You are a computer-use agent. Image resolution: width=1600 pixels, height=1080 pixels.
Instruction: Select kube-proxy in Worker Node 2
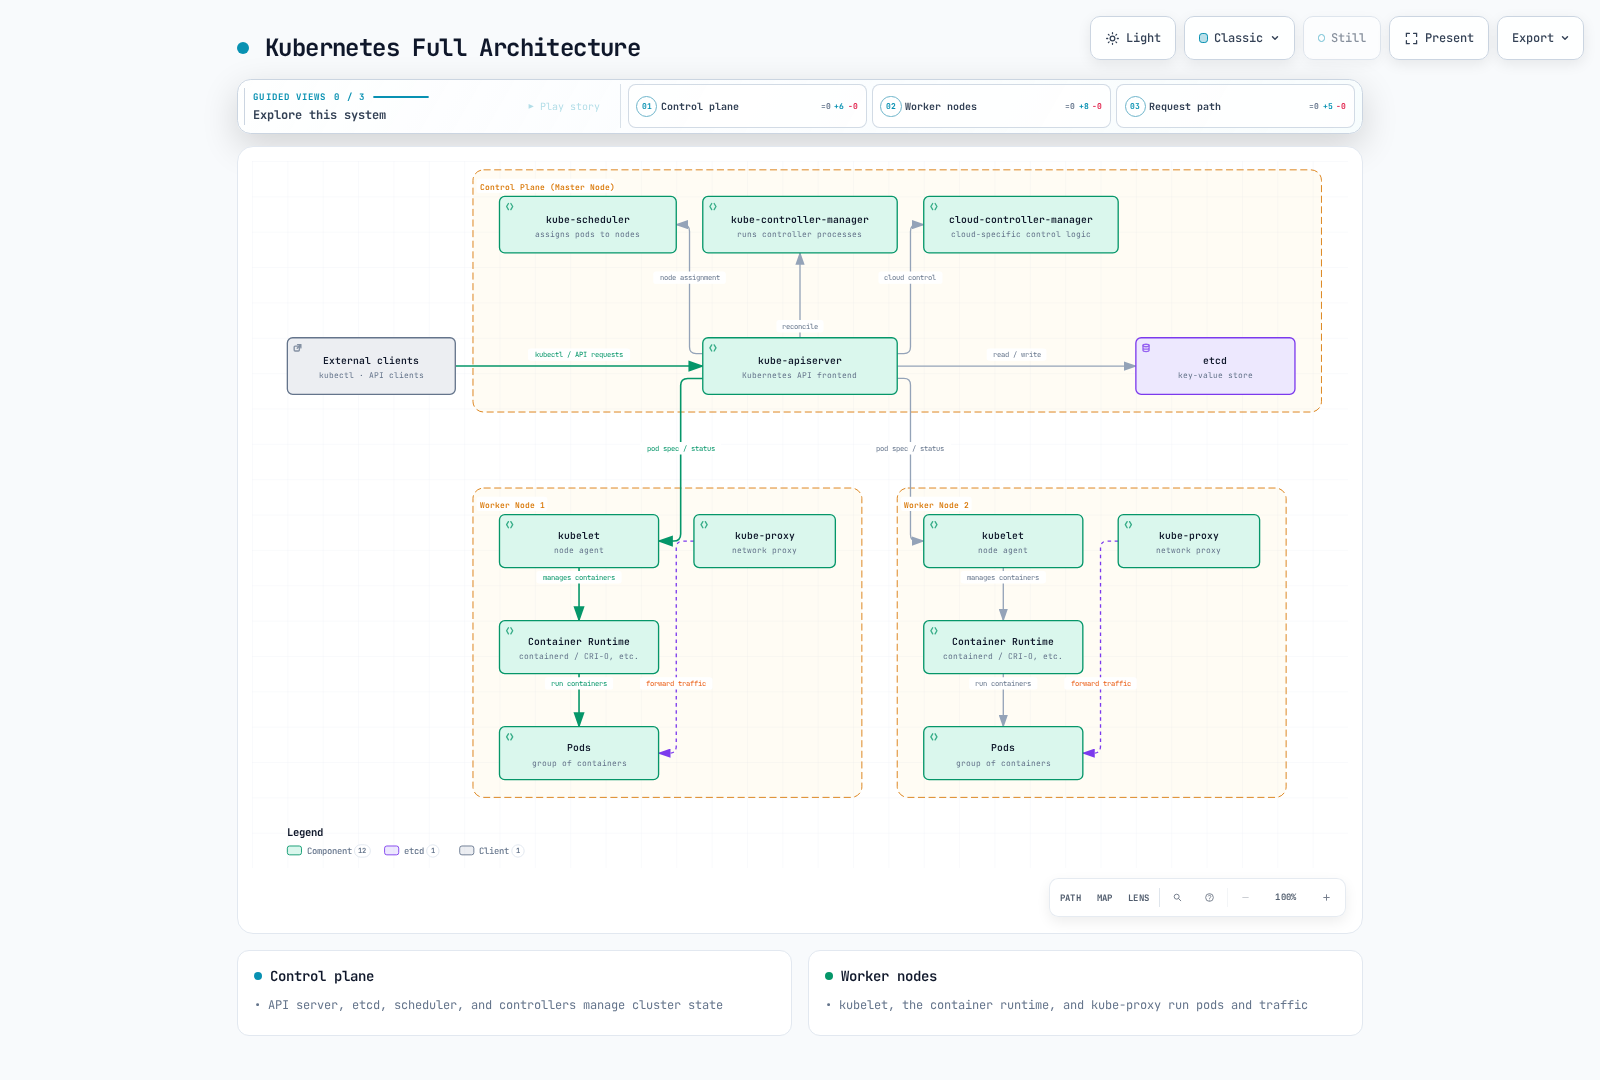point(1189,541)
